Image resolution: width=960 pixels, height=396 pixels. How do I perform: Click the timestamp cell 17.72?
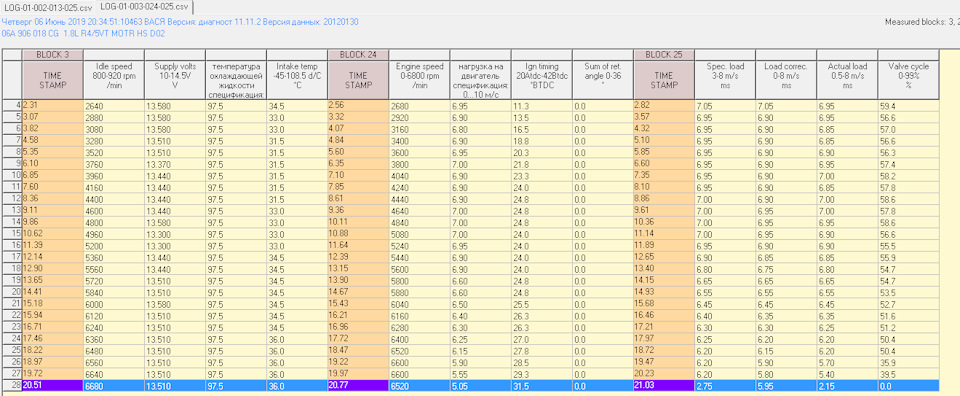[358, 338]
